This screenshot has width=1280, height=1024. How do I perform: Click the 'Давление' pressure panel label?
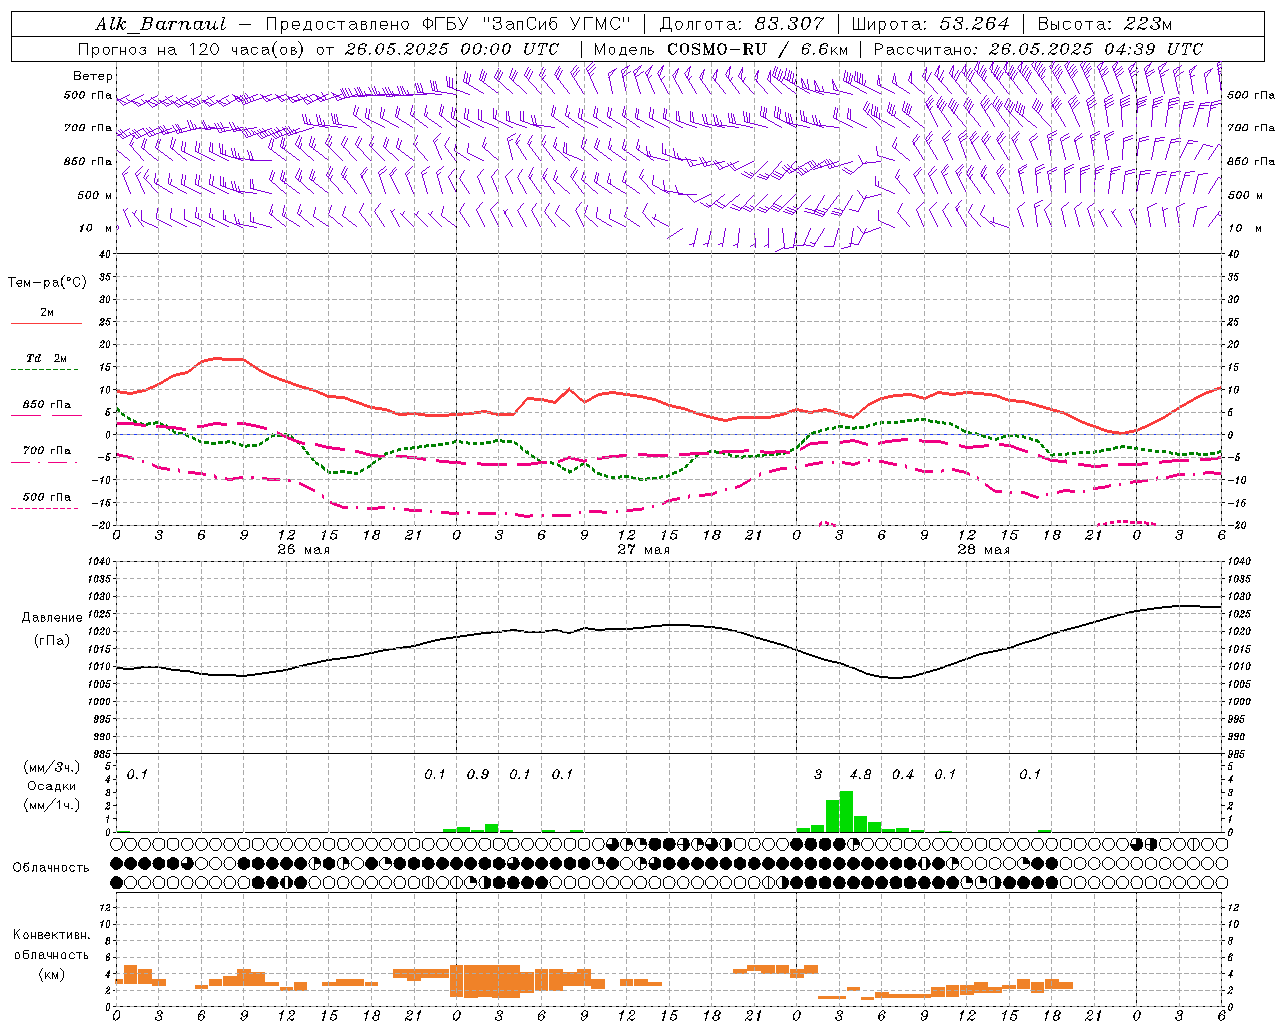click(51, 618)
